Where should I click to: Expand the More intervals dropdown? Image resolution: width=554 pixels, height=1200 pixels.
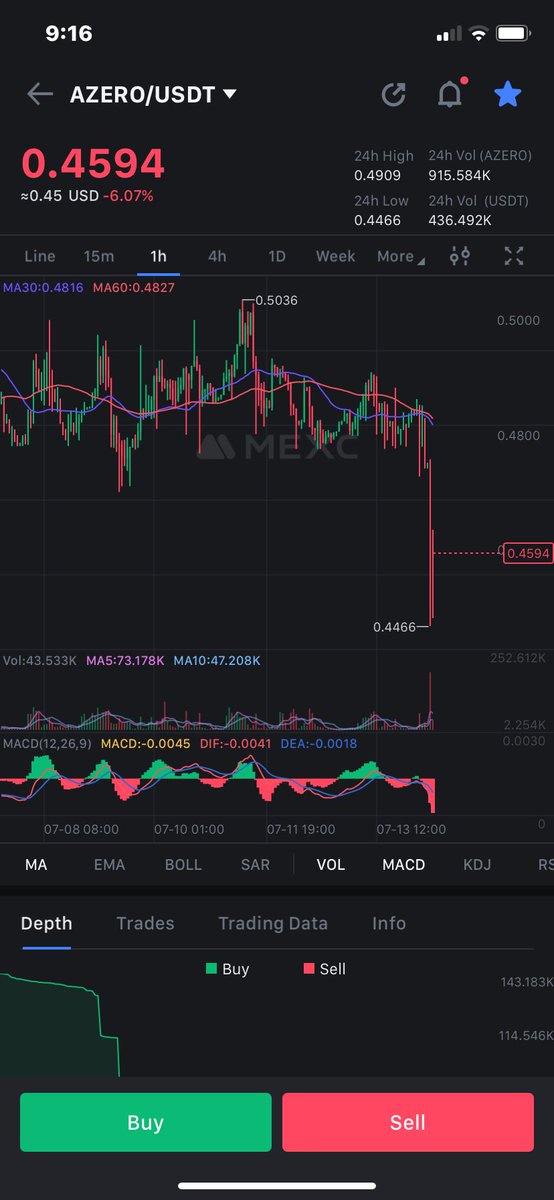(x=400, y=256)
